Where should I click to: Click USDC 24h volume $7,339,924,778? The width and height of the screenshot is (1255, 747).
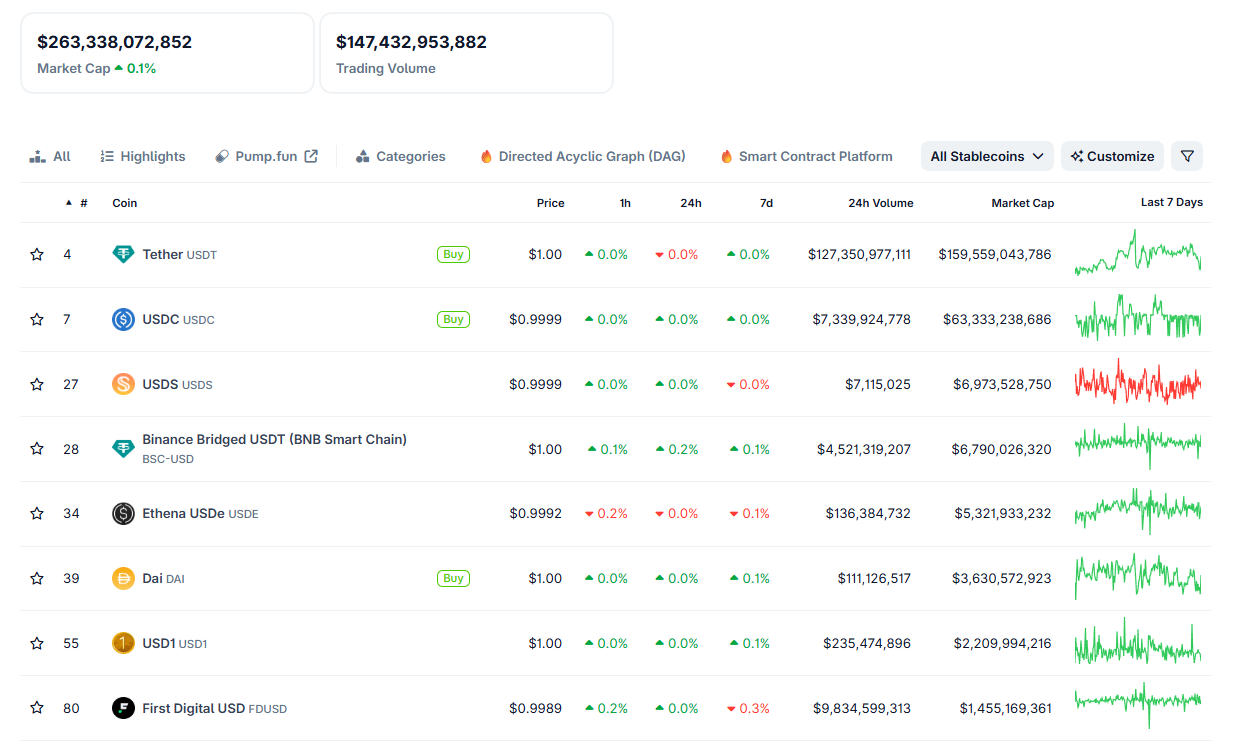pyautogui.click(x=861, y=320)
